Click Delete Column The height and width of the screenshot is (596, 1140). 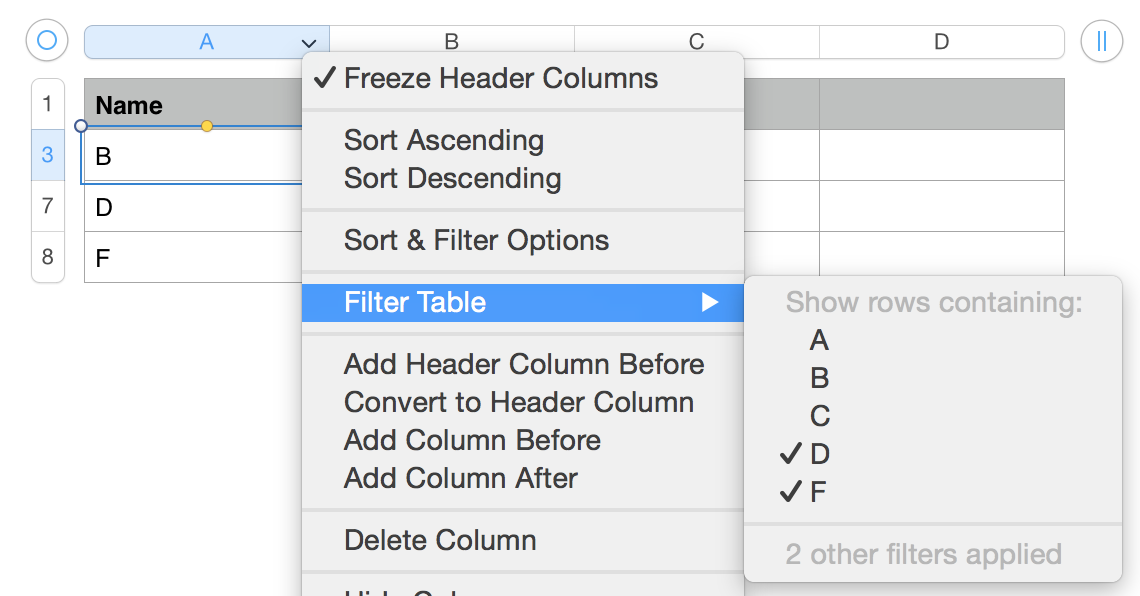pyautogui.click(x=440, y=540)
